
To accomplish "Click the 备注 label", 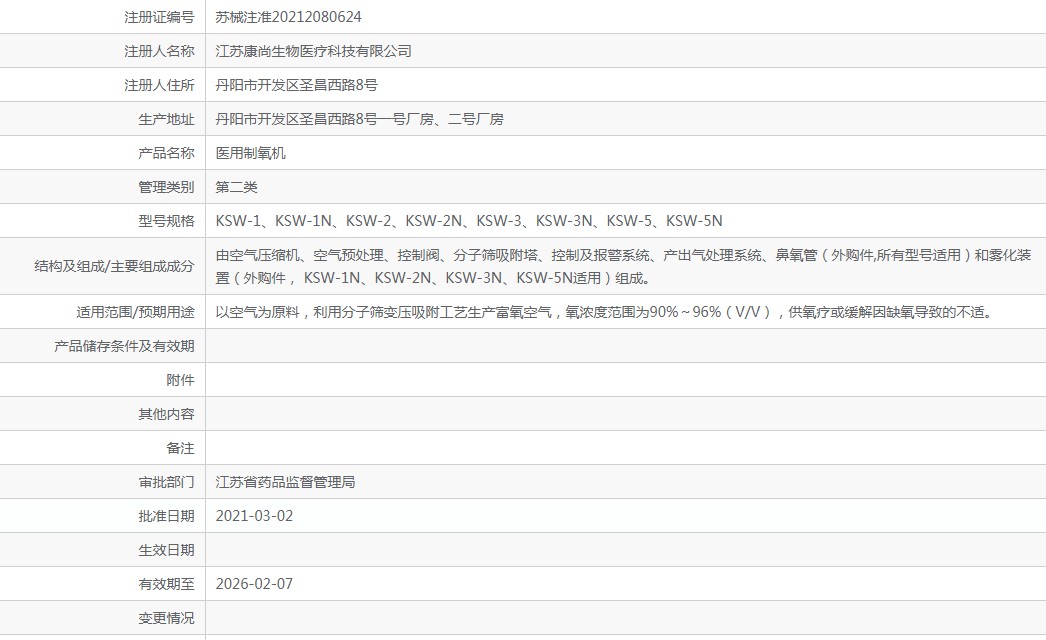I will [180, 448].
